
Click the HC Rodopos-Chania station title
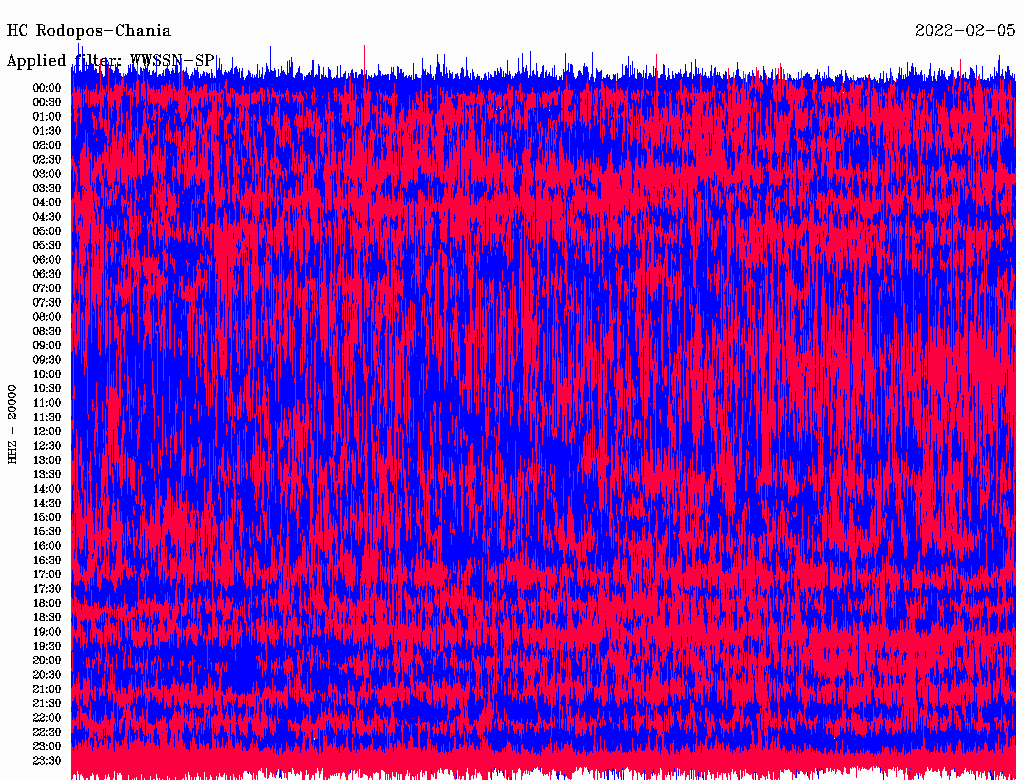[x=89, y=31]
